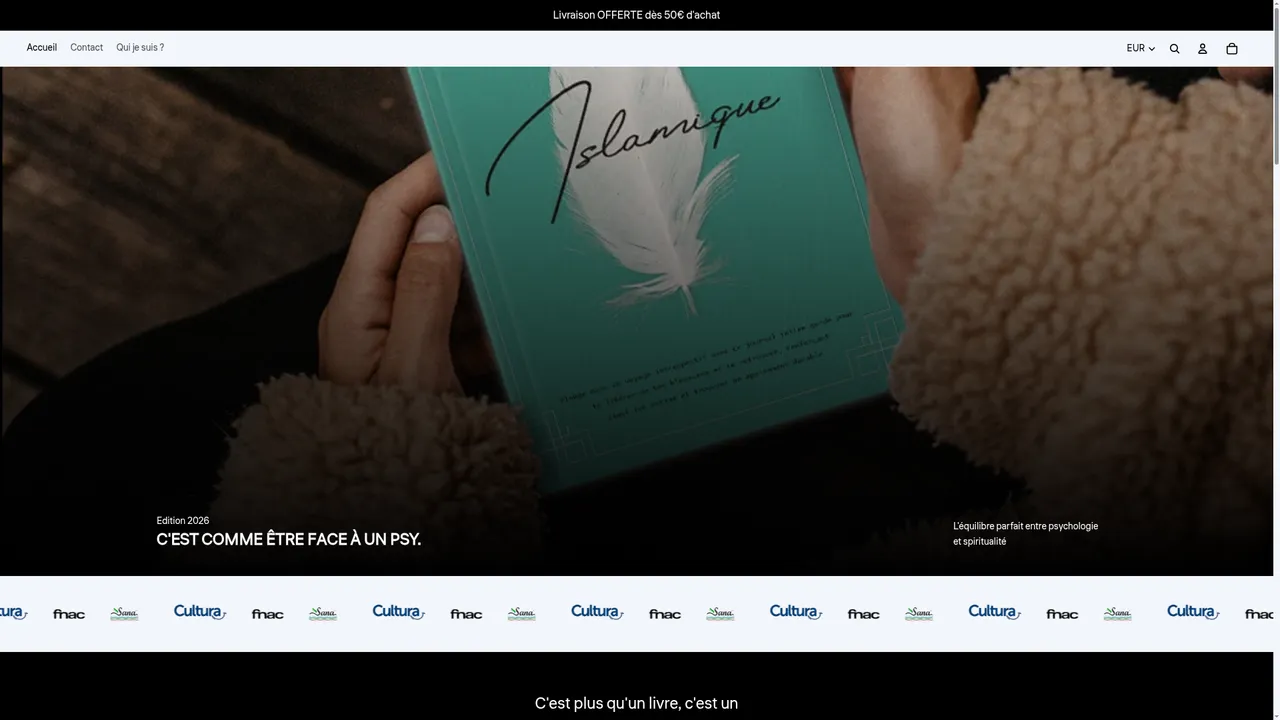The height and width of the screenshot is (720, 1280).
Task: Click the fnac logo after second Cultura
Action: click(x=466, y=614)
